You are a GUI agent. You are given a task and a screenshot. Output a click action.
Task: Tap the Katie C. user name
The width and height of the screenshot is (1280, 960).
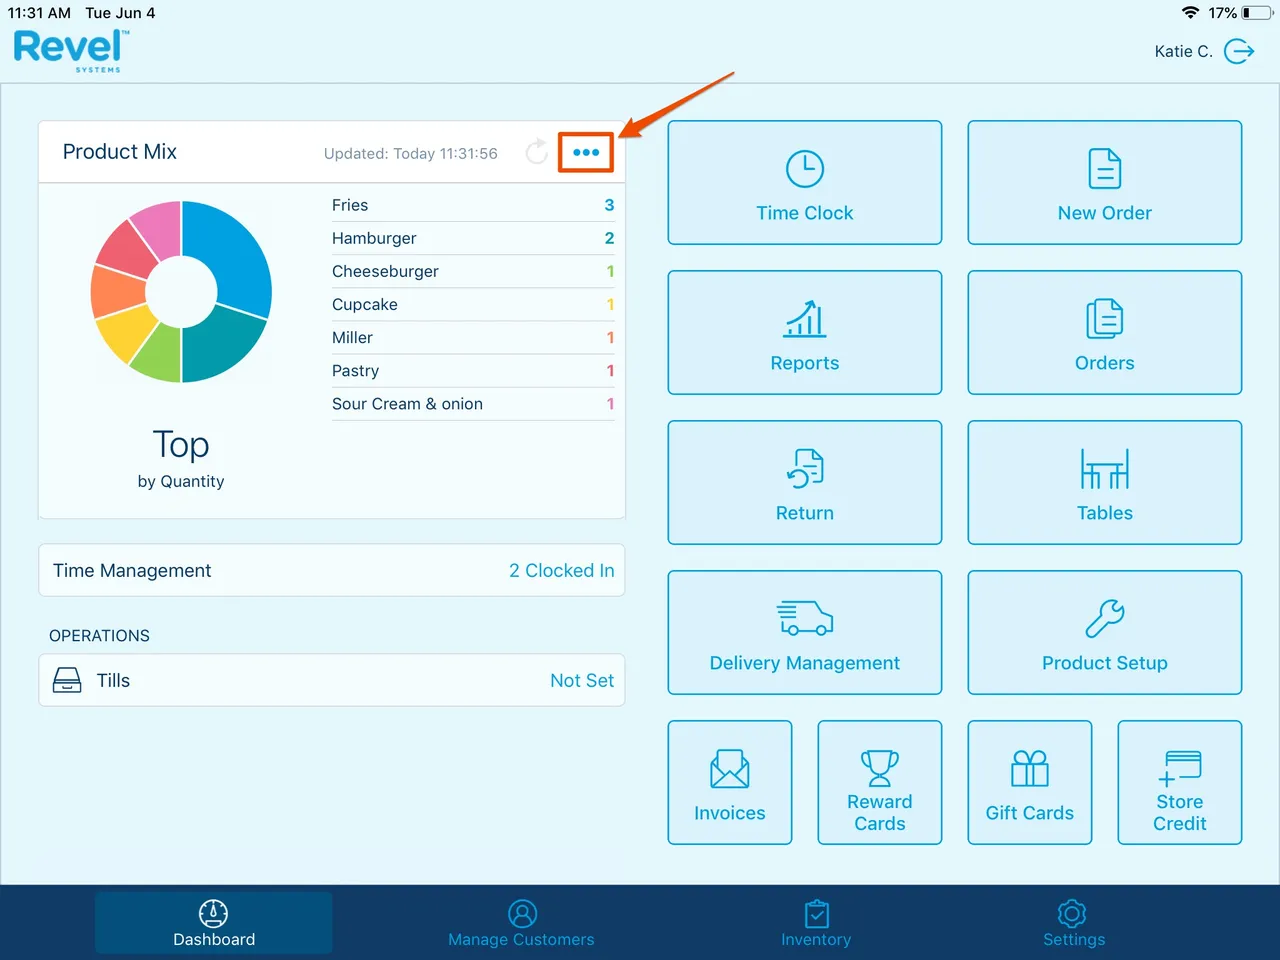click(x=1183, y=51)
